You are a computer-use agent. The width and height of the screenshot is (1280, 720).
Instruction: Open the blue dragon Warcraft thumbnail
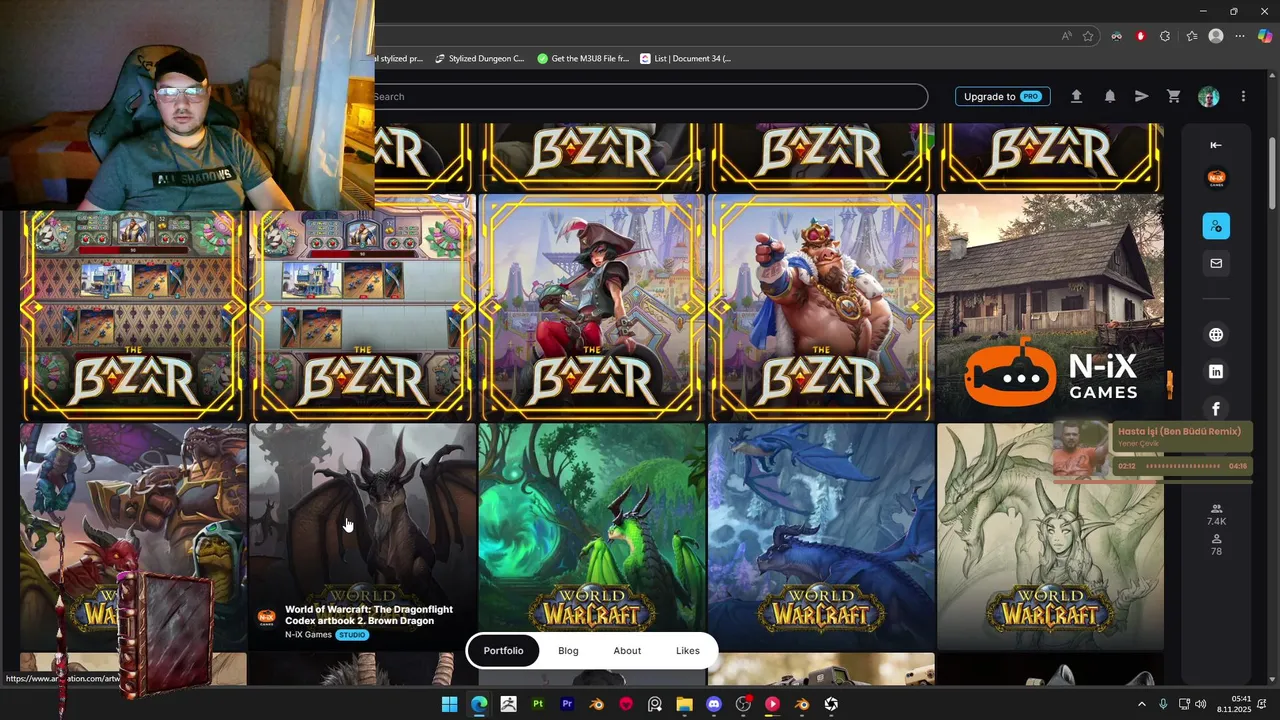click(821, 537)
